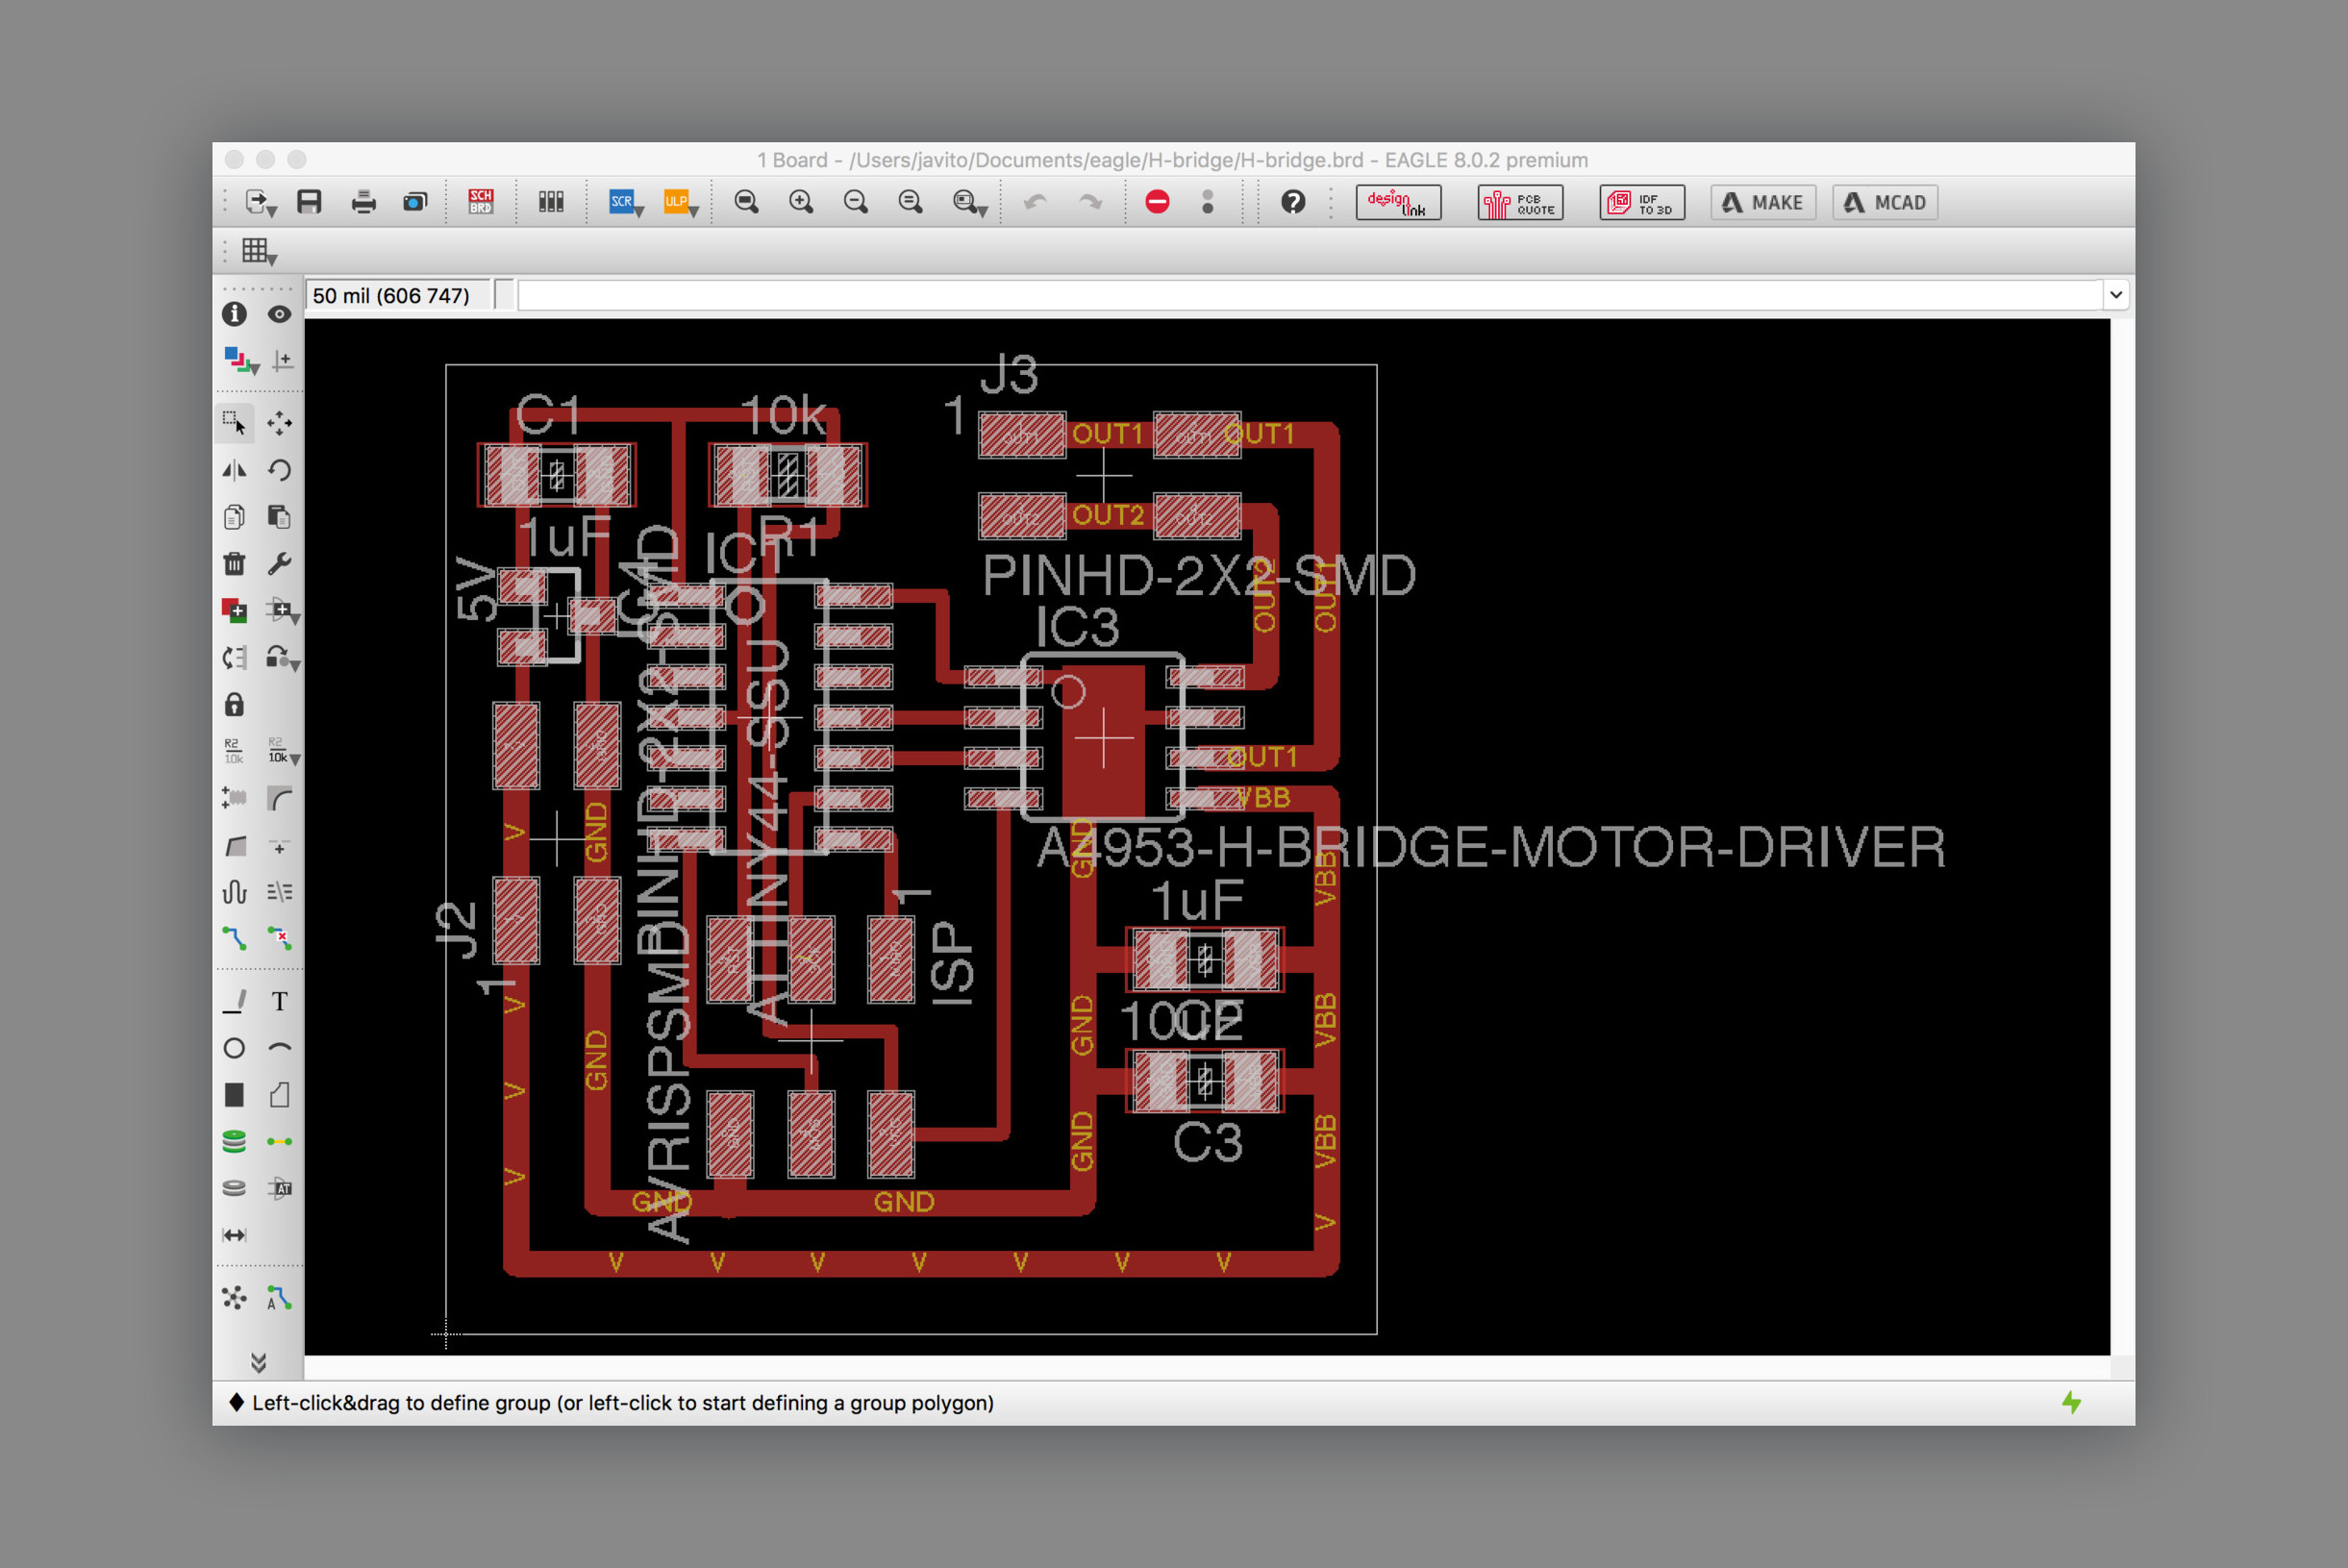Expand the Open file dropdown
Screen dimensions: 2348x1568
pos(271,211)
